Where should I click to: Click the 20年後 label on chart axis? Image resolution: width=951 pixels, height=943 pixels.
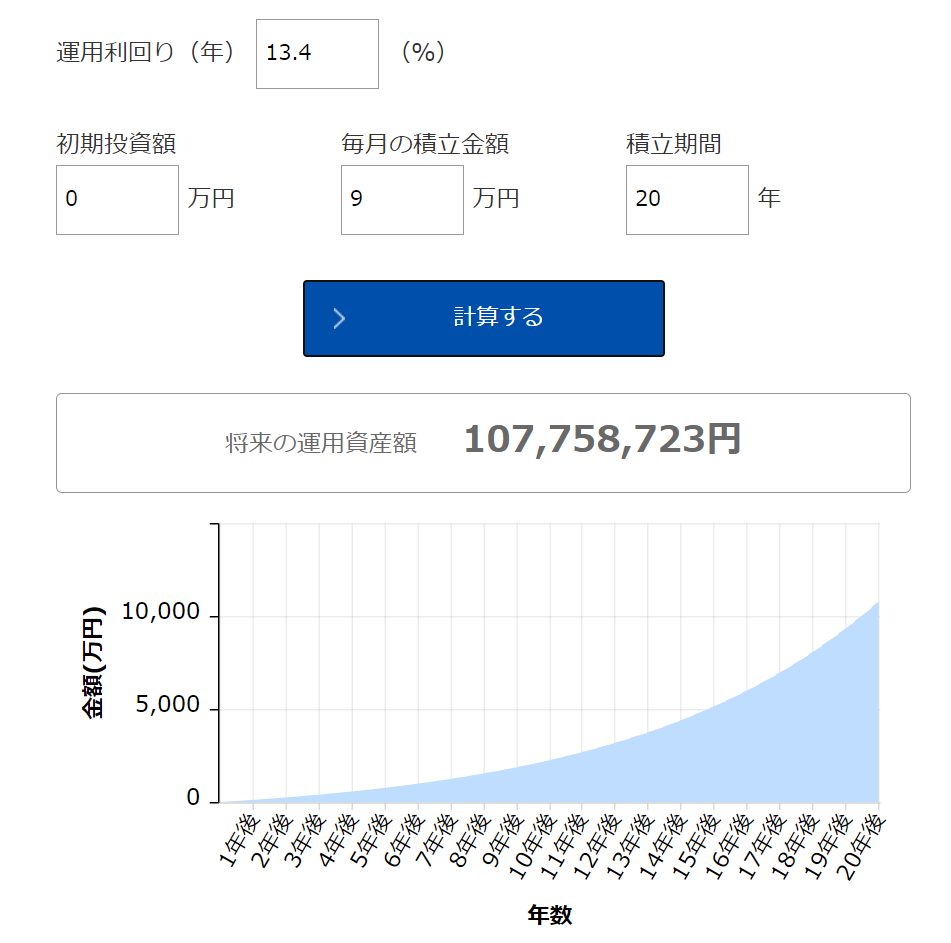(x=861, y=848)
